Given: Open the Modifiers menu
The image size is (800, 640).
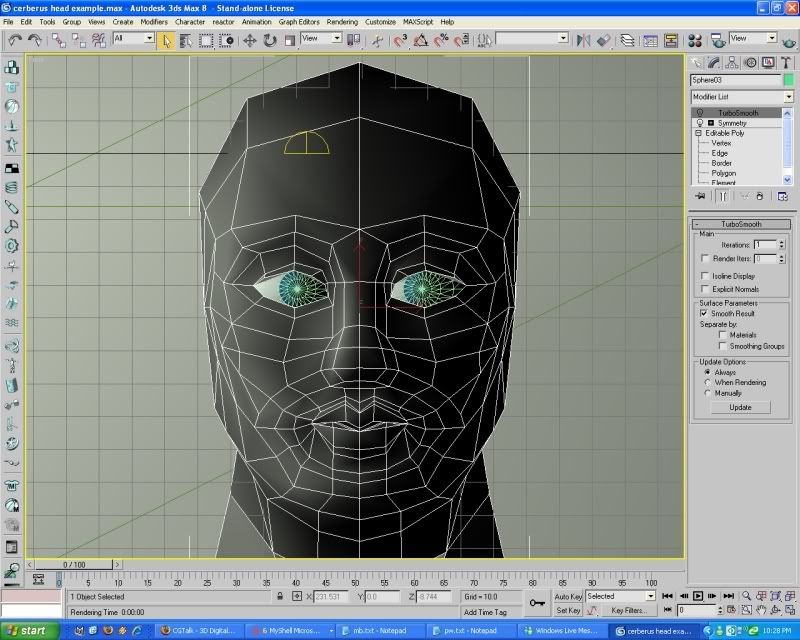Looking at the screenshot, I should 154,21.
